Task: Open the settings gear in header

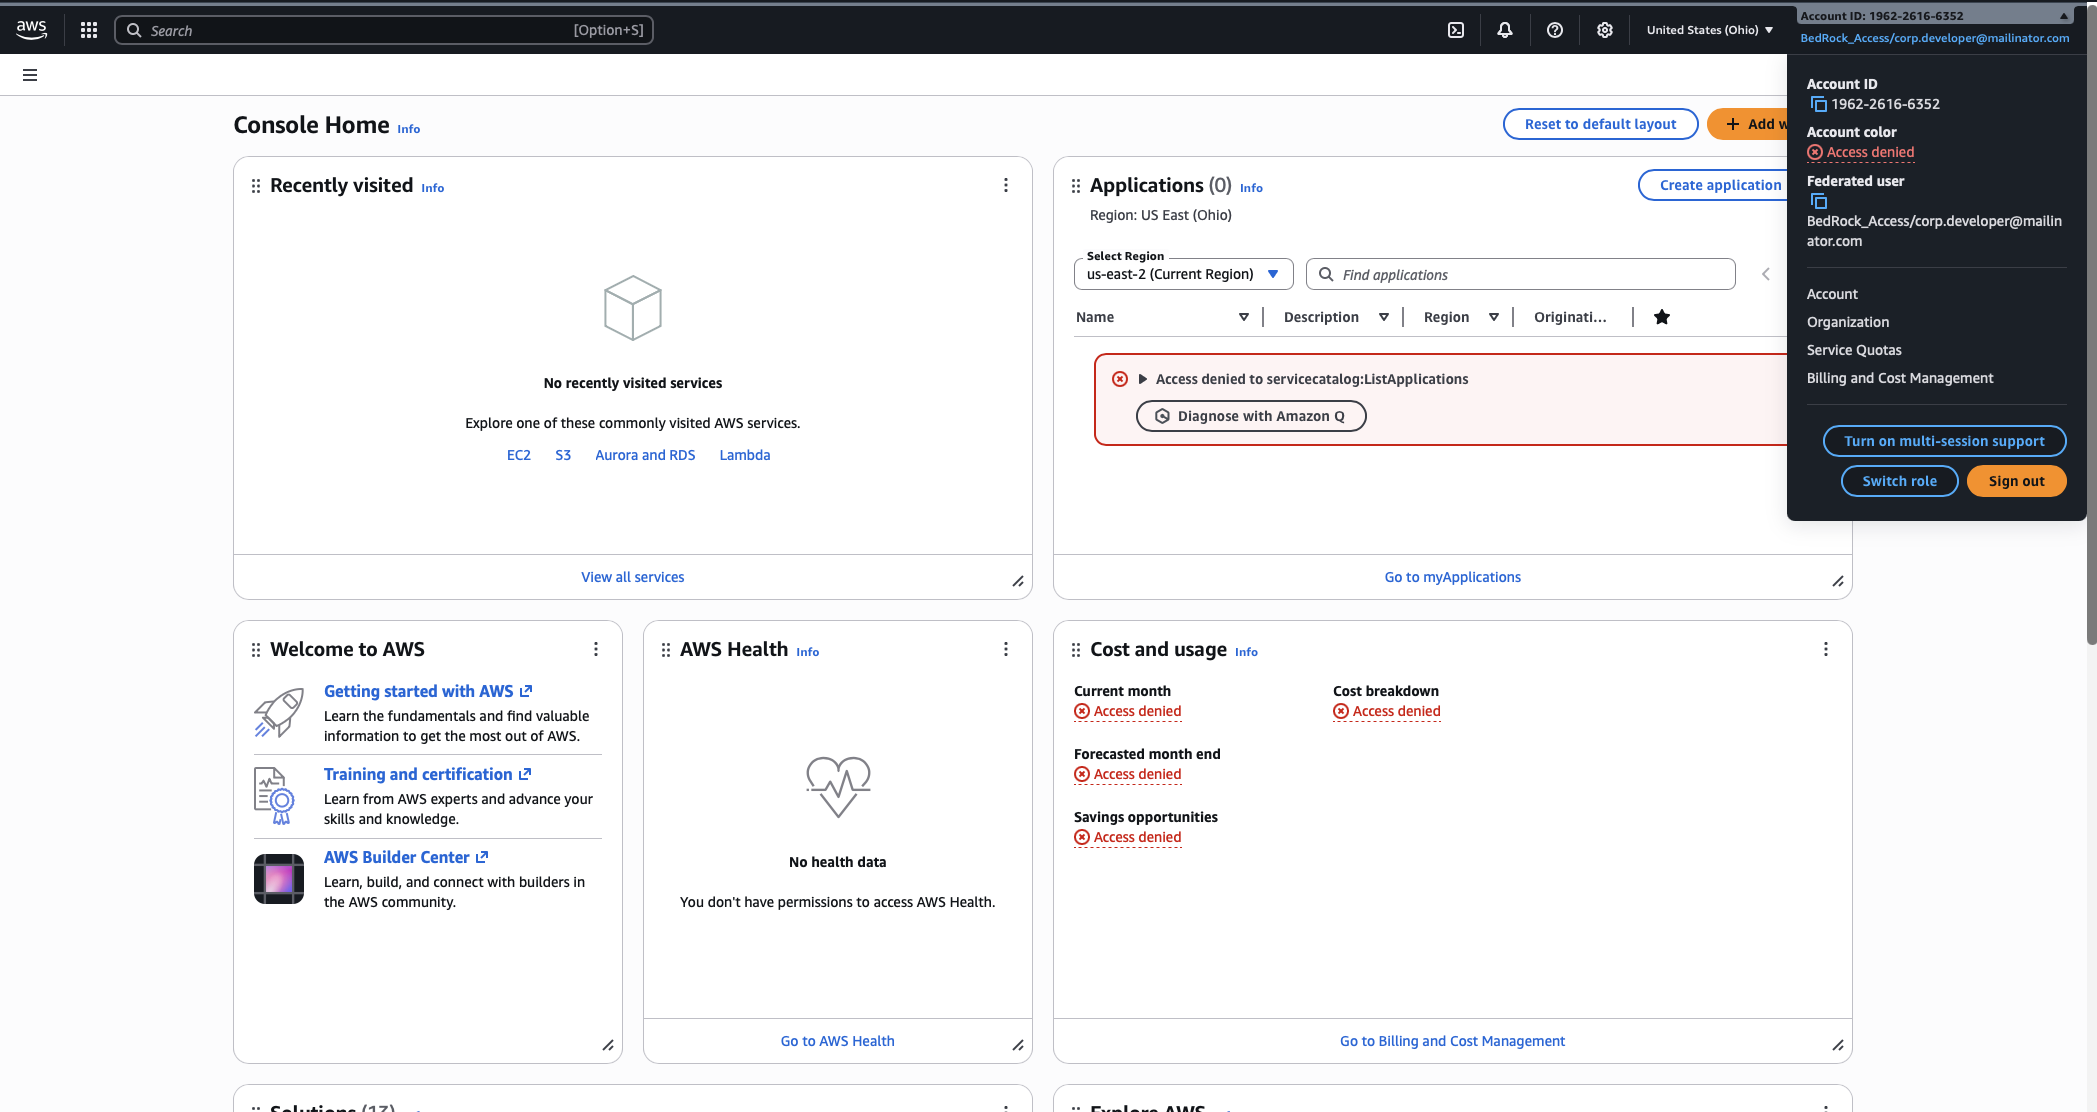Action: 1605,30
